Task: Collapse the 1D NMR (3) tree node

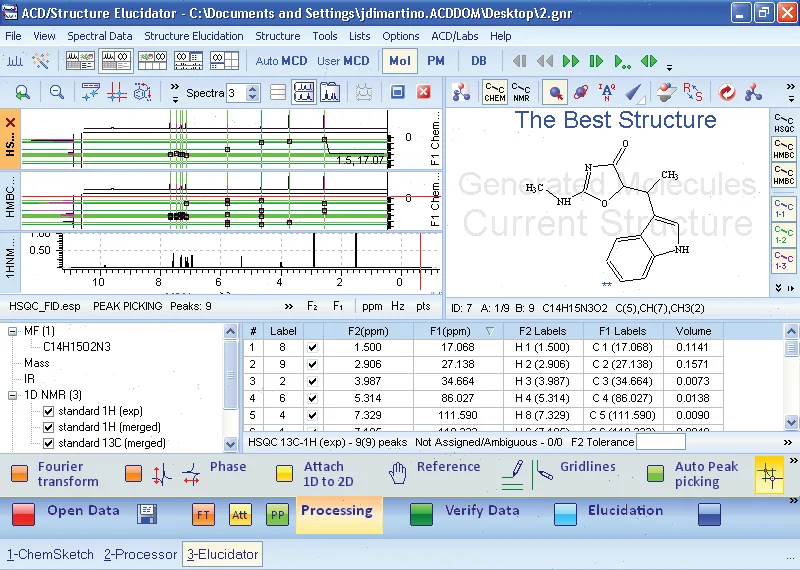Action: tap(13, 395)
